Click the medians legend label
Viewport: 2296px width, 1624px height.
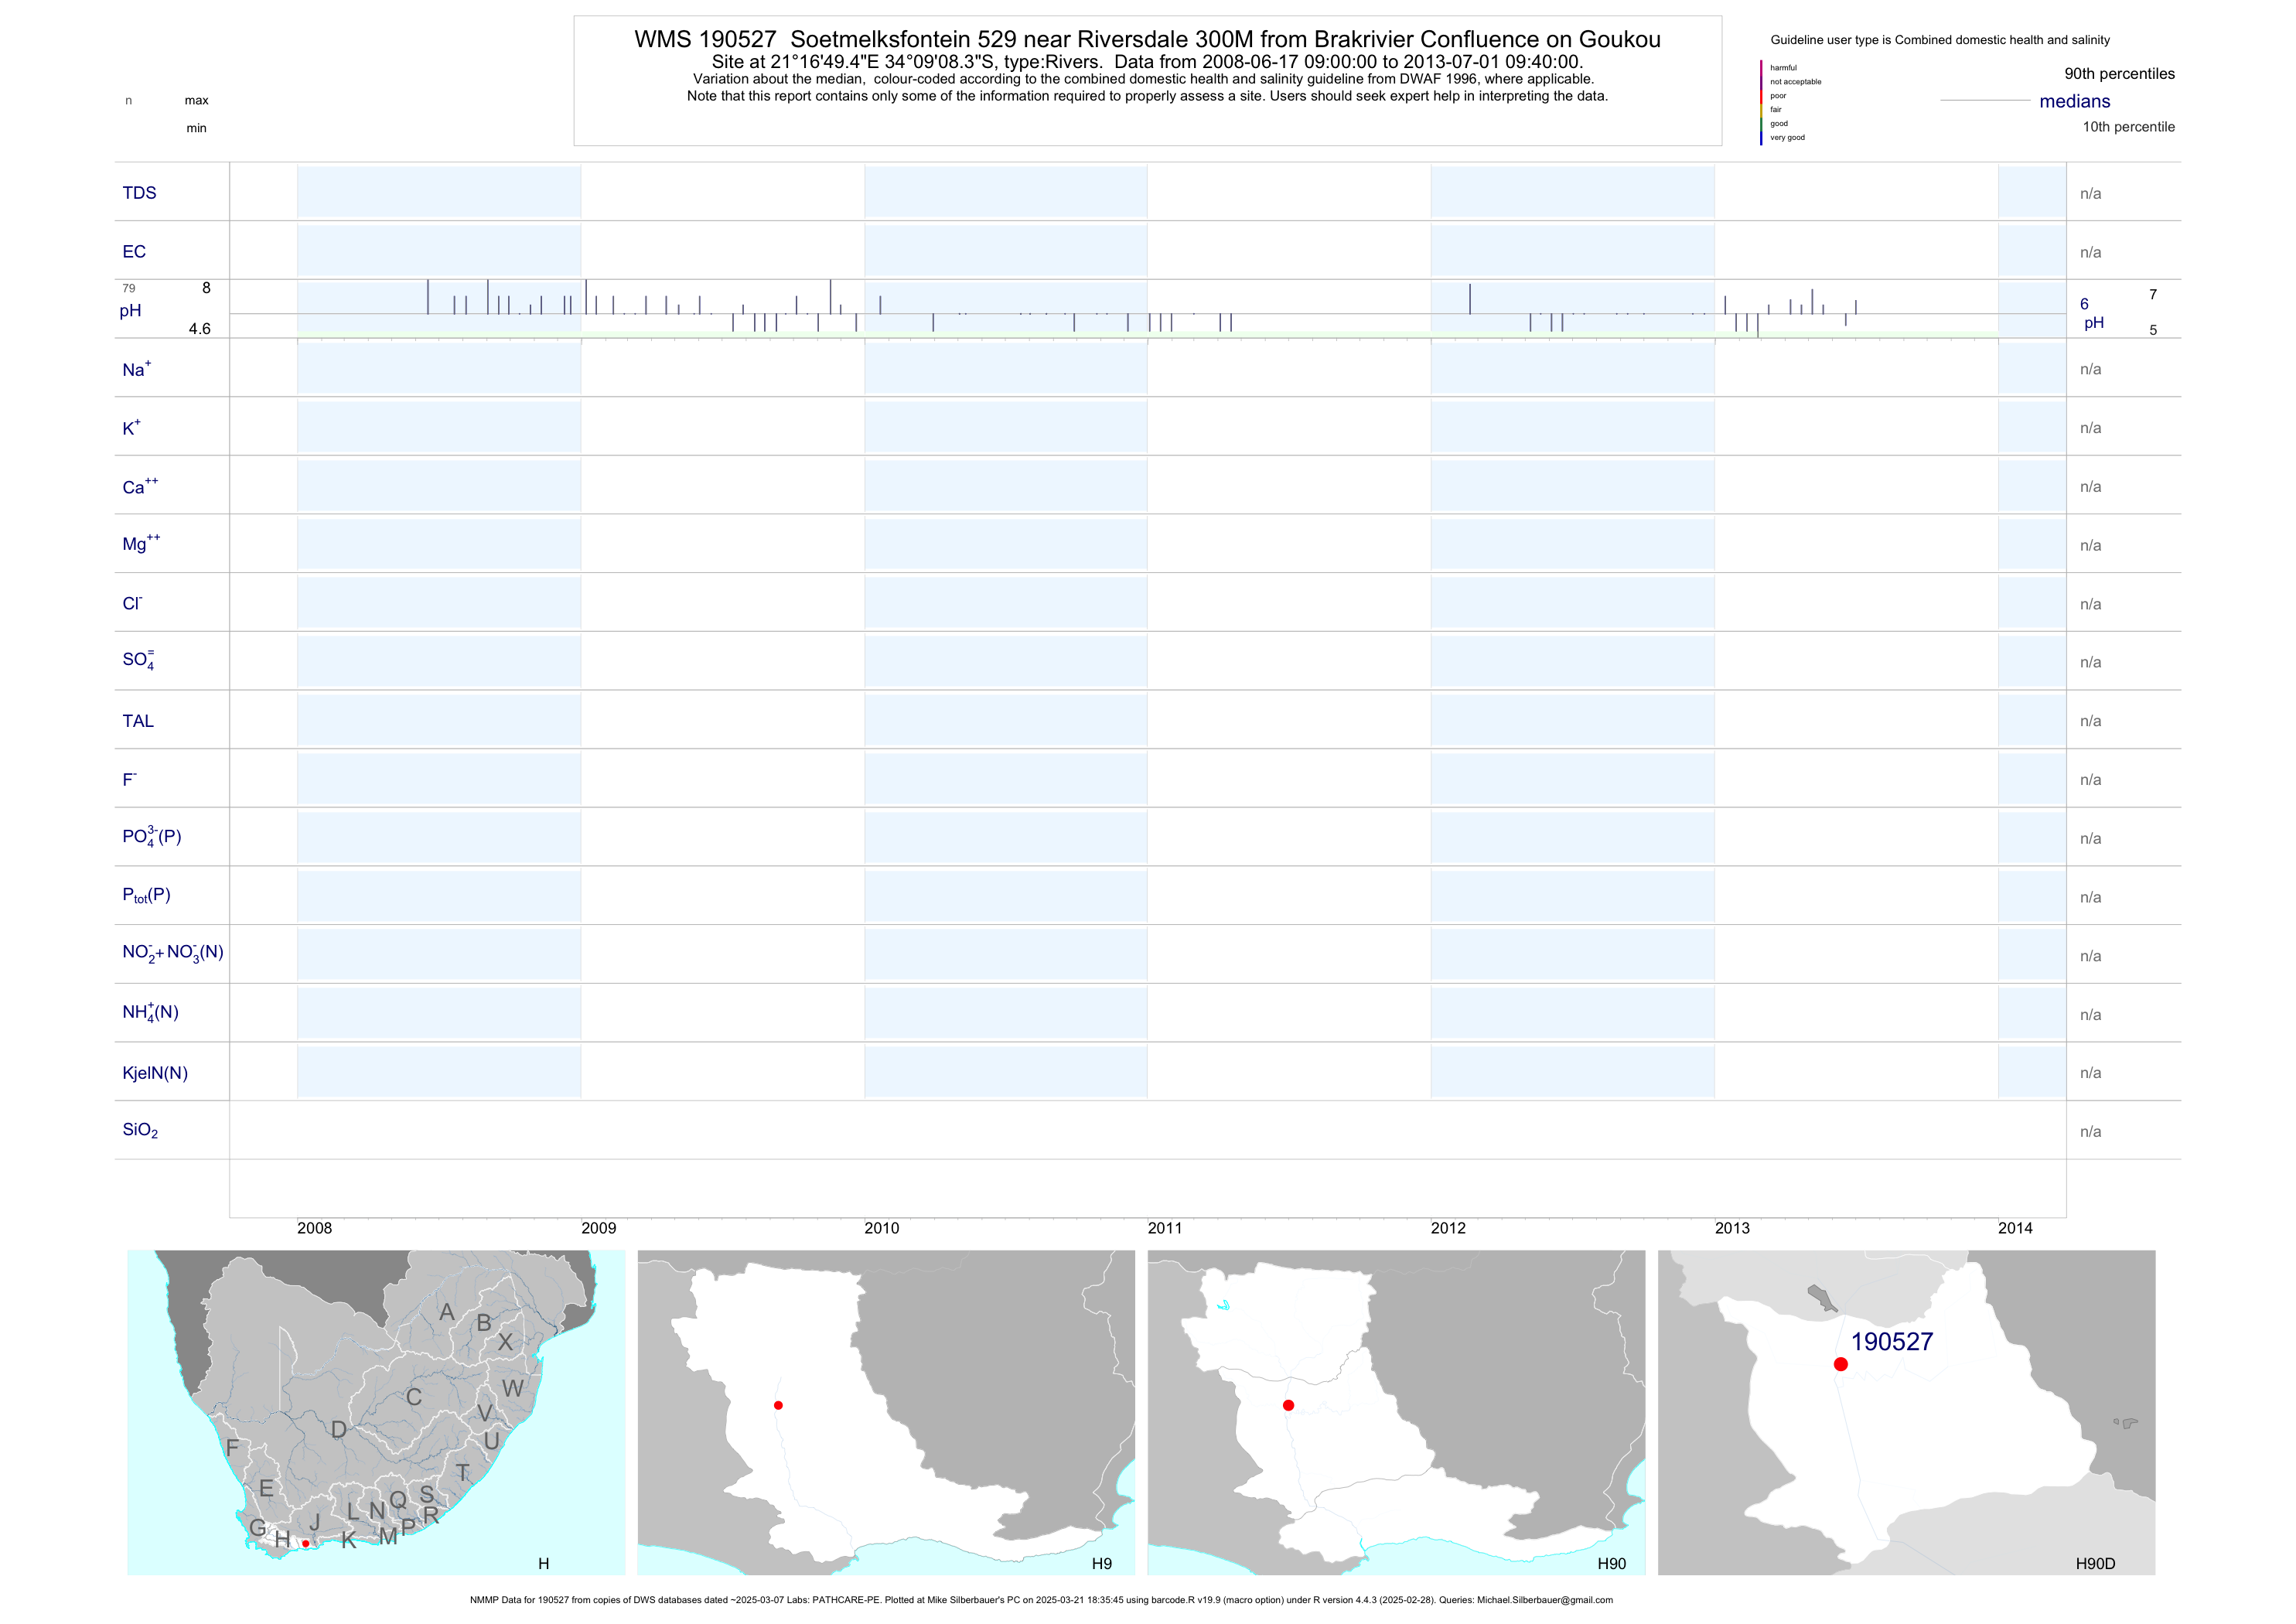pos(2074,101)
